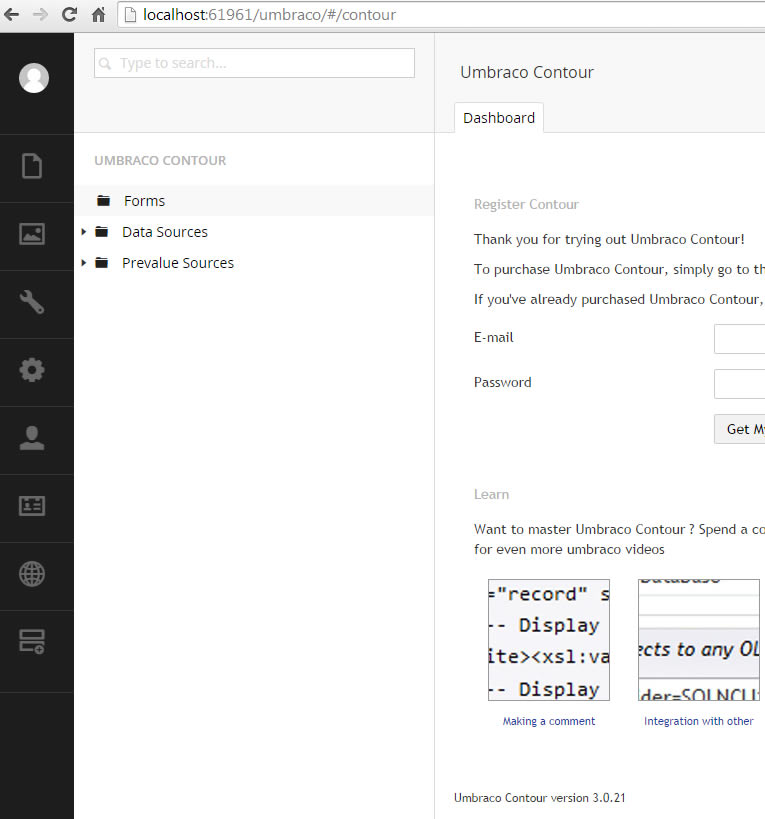
Task: Click the 'Umbraco Contour' page title
Action: tap(527, 72)
